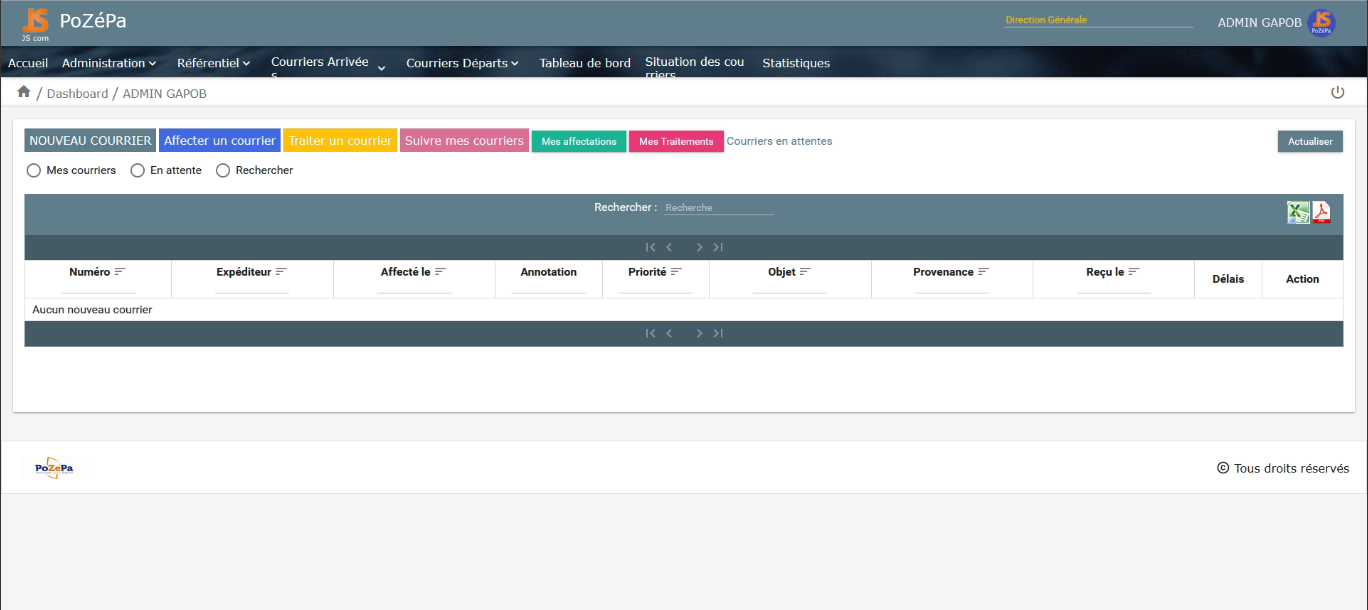
Task: Select the Mes courriers radio button
Action: coord(34,171)
